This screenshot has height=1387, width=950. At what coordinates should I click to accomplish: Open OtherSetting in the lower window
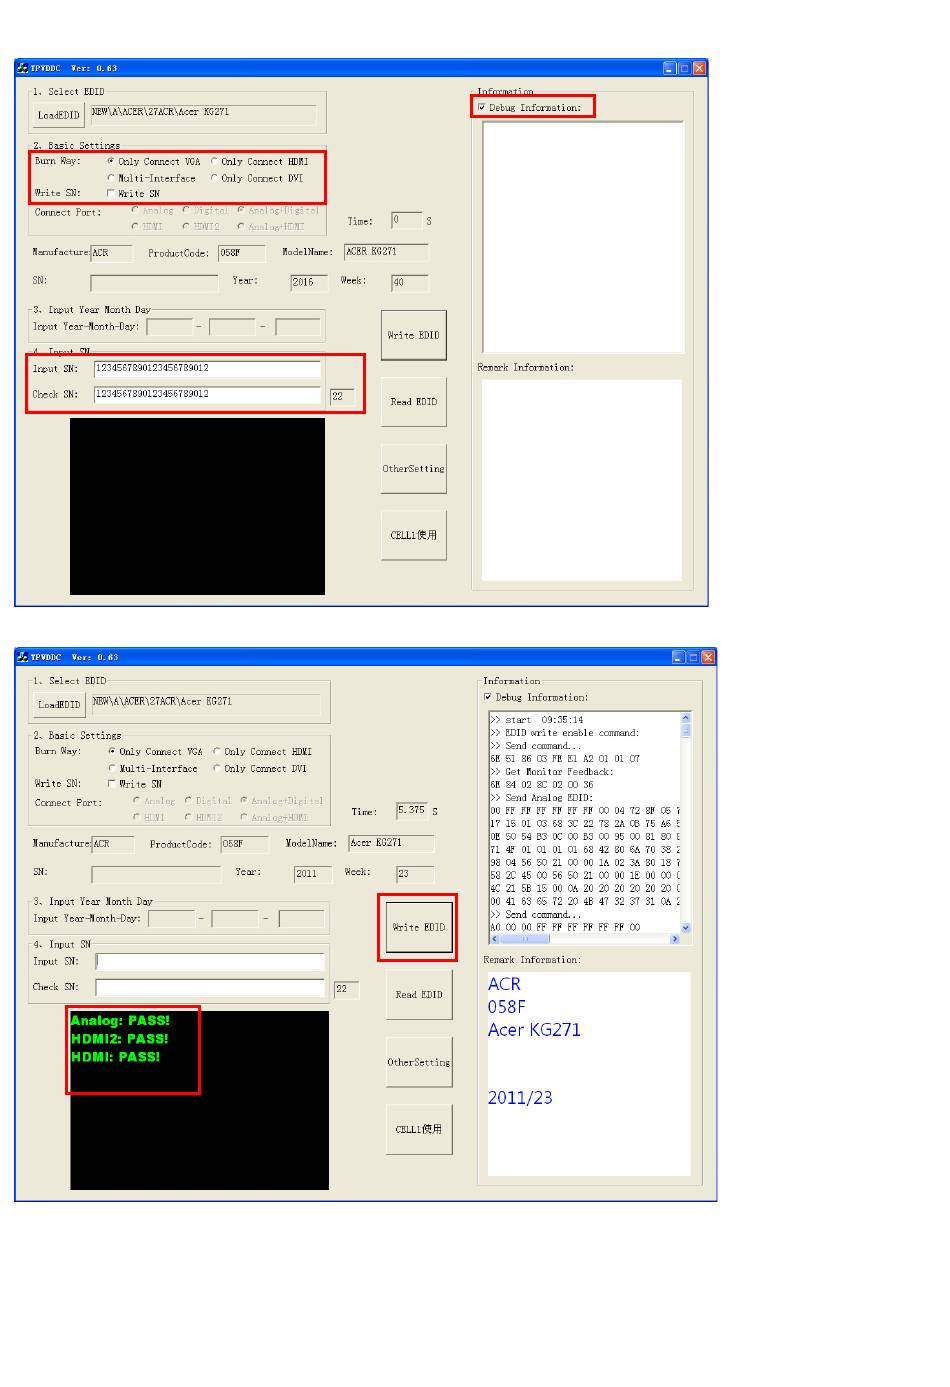[x=419, y=1062]
